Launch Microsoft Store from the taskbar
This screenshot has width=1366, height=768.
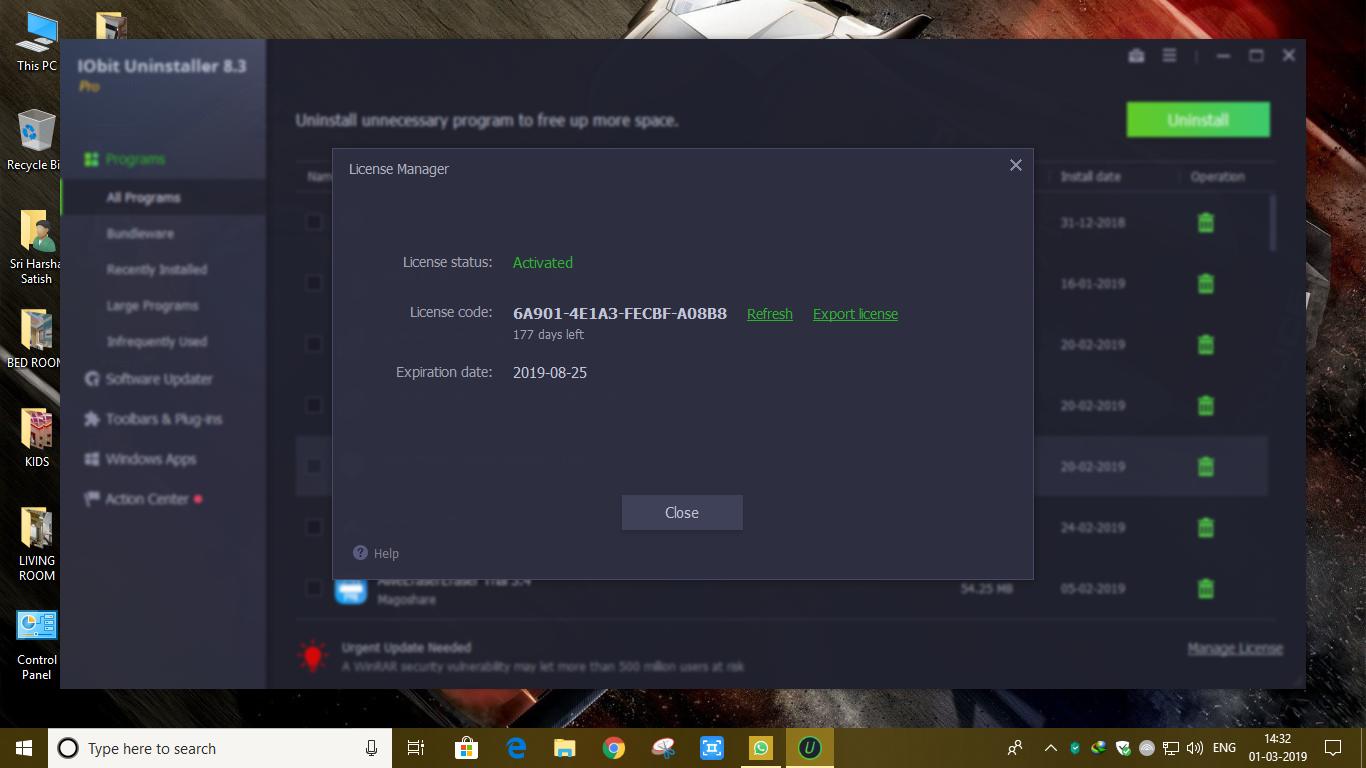coord(466,748)
